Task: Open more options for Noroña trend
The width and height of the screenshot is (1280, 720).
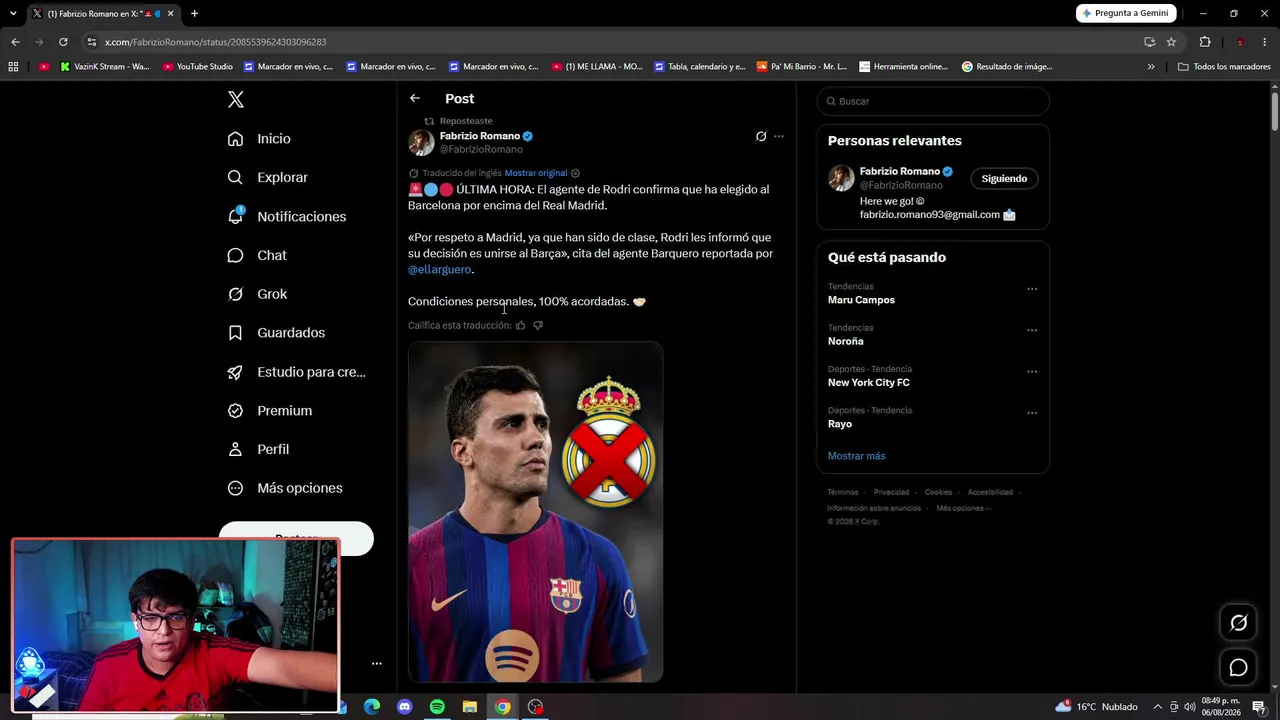Action: (x=1032, y=330)
